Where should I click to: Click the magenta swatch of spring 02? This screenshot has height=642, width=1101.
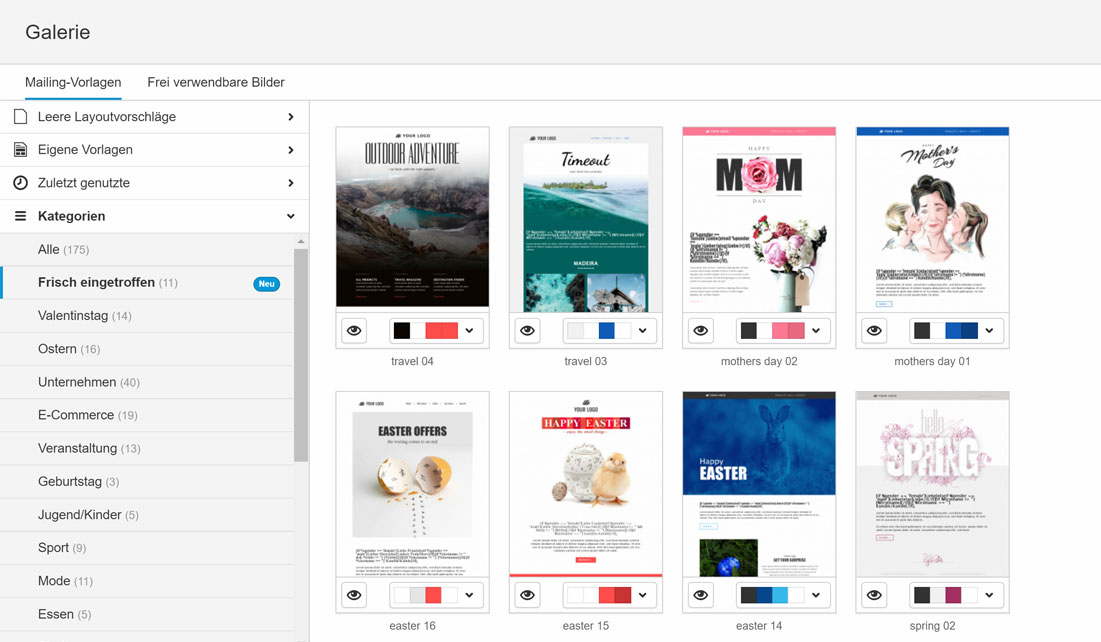pyautogui.click(x=953, y=595)
